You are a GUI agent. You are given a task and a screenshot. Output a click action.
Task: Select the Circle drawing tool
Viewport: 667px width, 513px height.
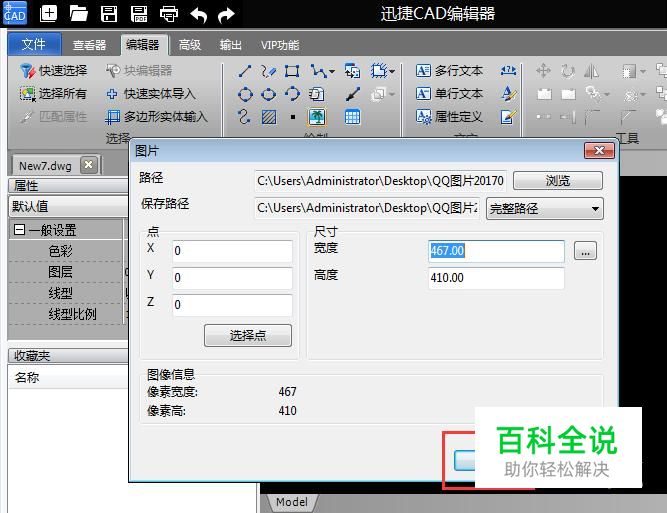point(245,94)
